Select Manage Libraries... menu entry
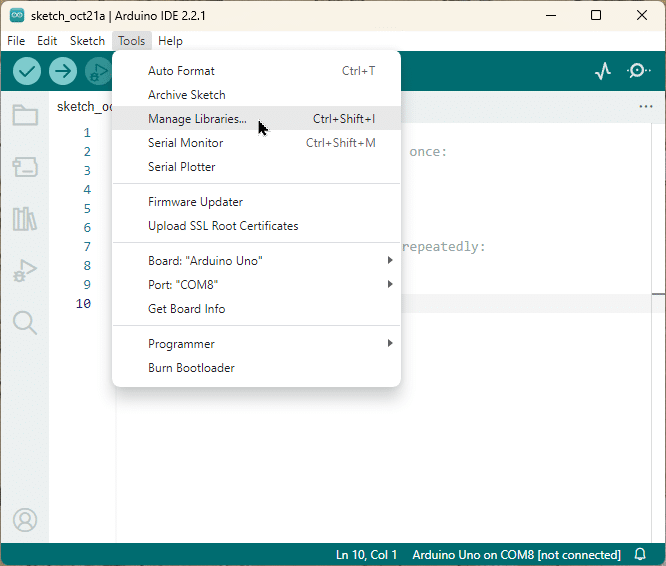Viewport: 666px width, 566px height. pyautogui.click(x=257, y=118)
